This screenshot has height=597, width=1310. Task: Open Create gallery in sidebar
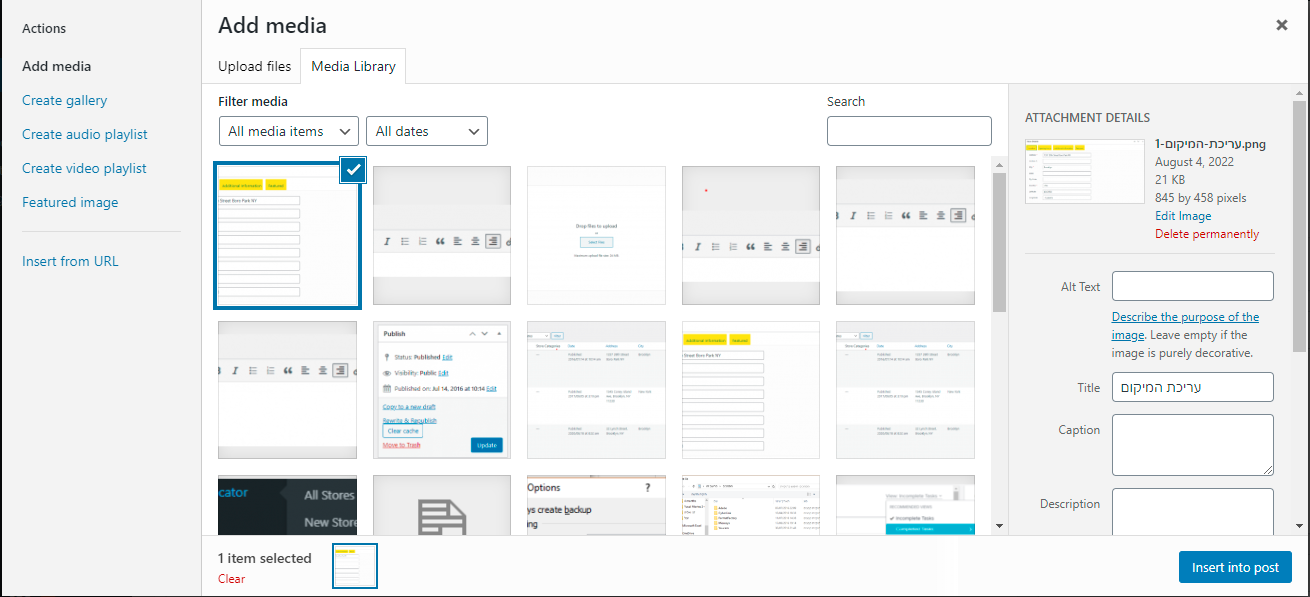pyautogui.click(x=65, y=100)
